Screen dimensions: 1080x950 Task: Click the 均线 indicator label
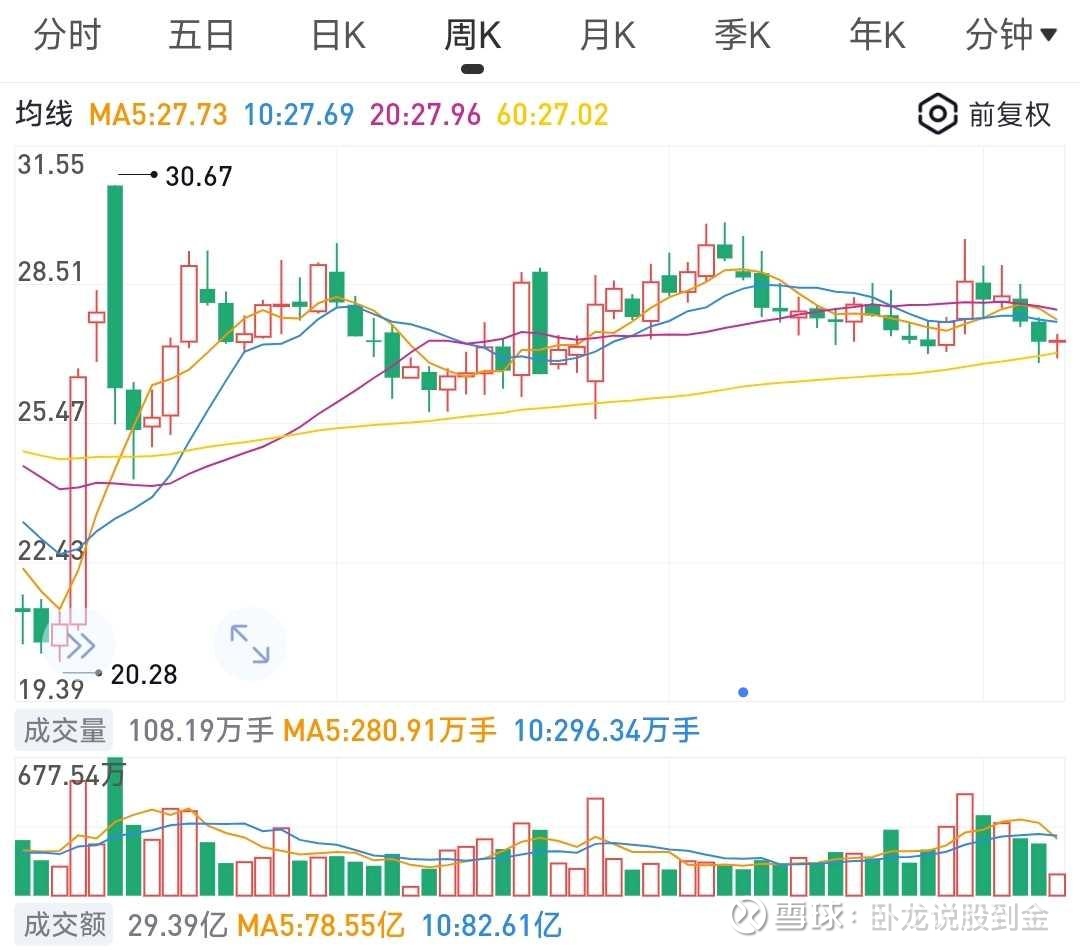[x=44, y=114]
